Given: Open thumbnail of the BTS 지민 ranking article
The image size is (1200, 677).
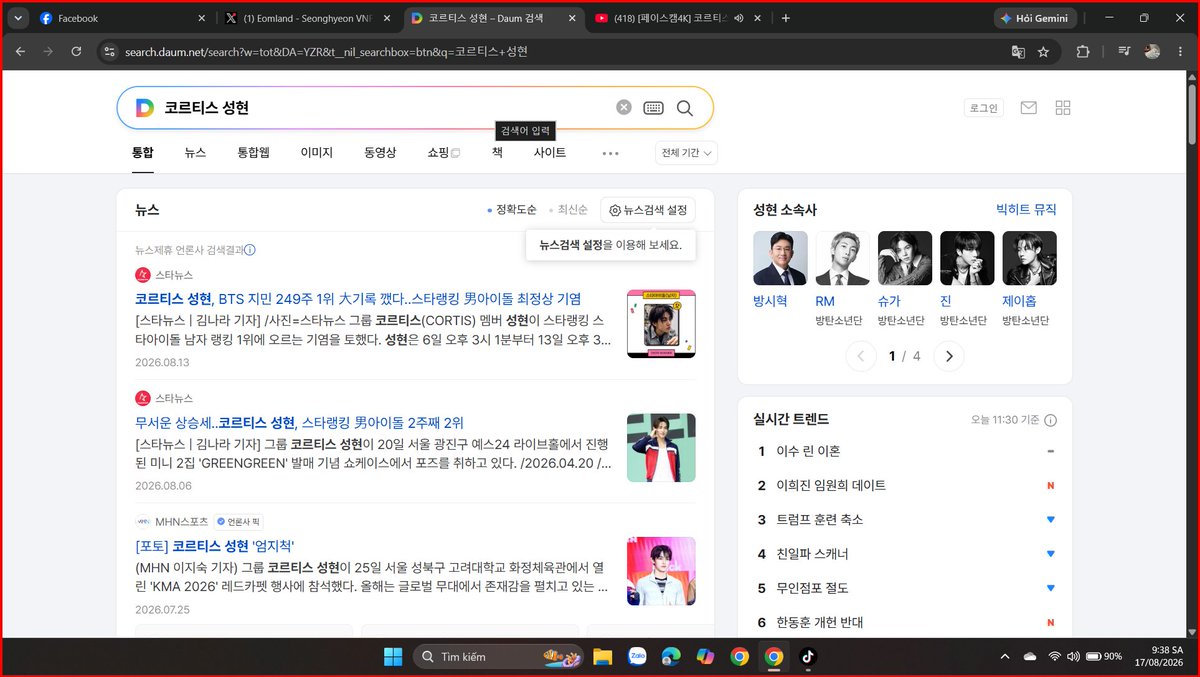Looking at the screenshot, I should 661,324.
